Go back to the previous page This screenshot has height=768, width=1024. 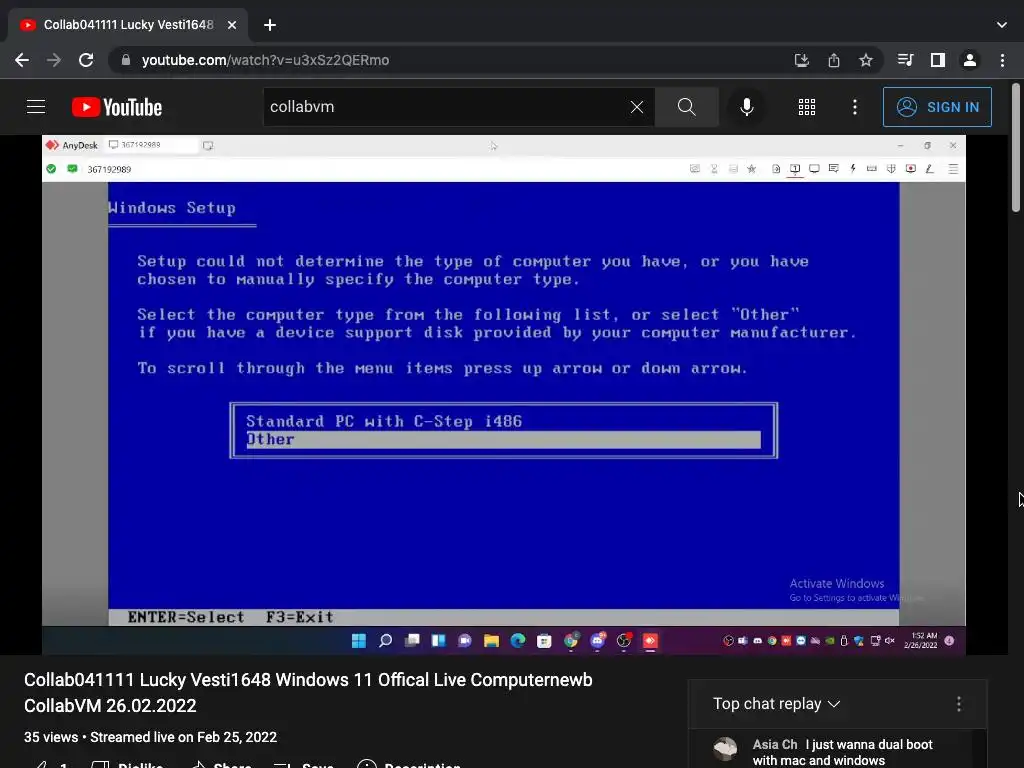tap(22, 60)
